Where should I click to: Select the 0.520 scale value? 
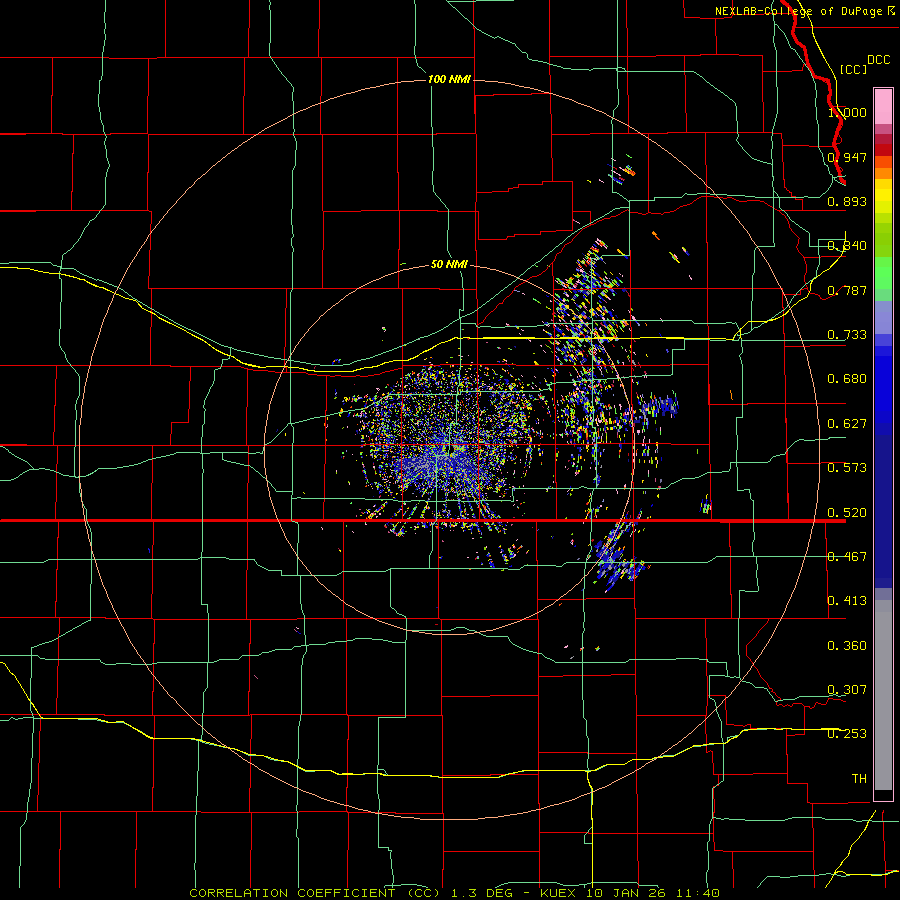click(x=847, y=513)
